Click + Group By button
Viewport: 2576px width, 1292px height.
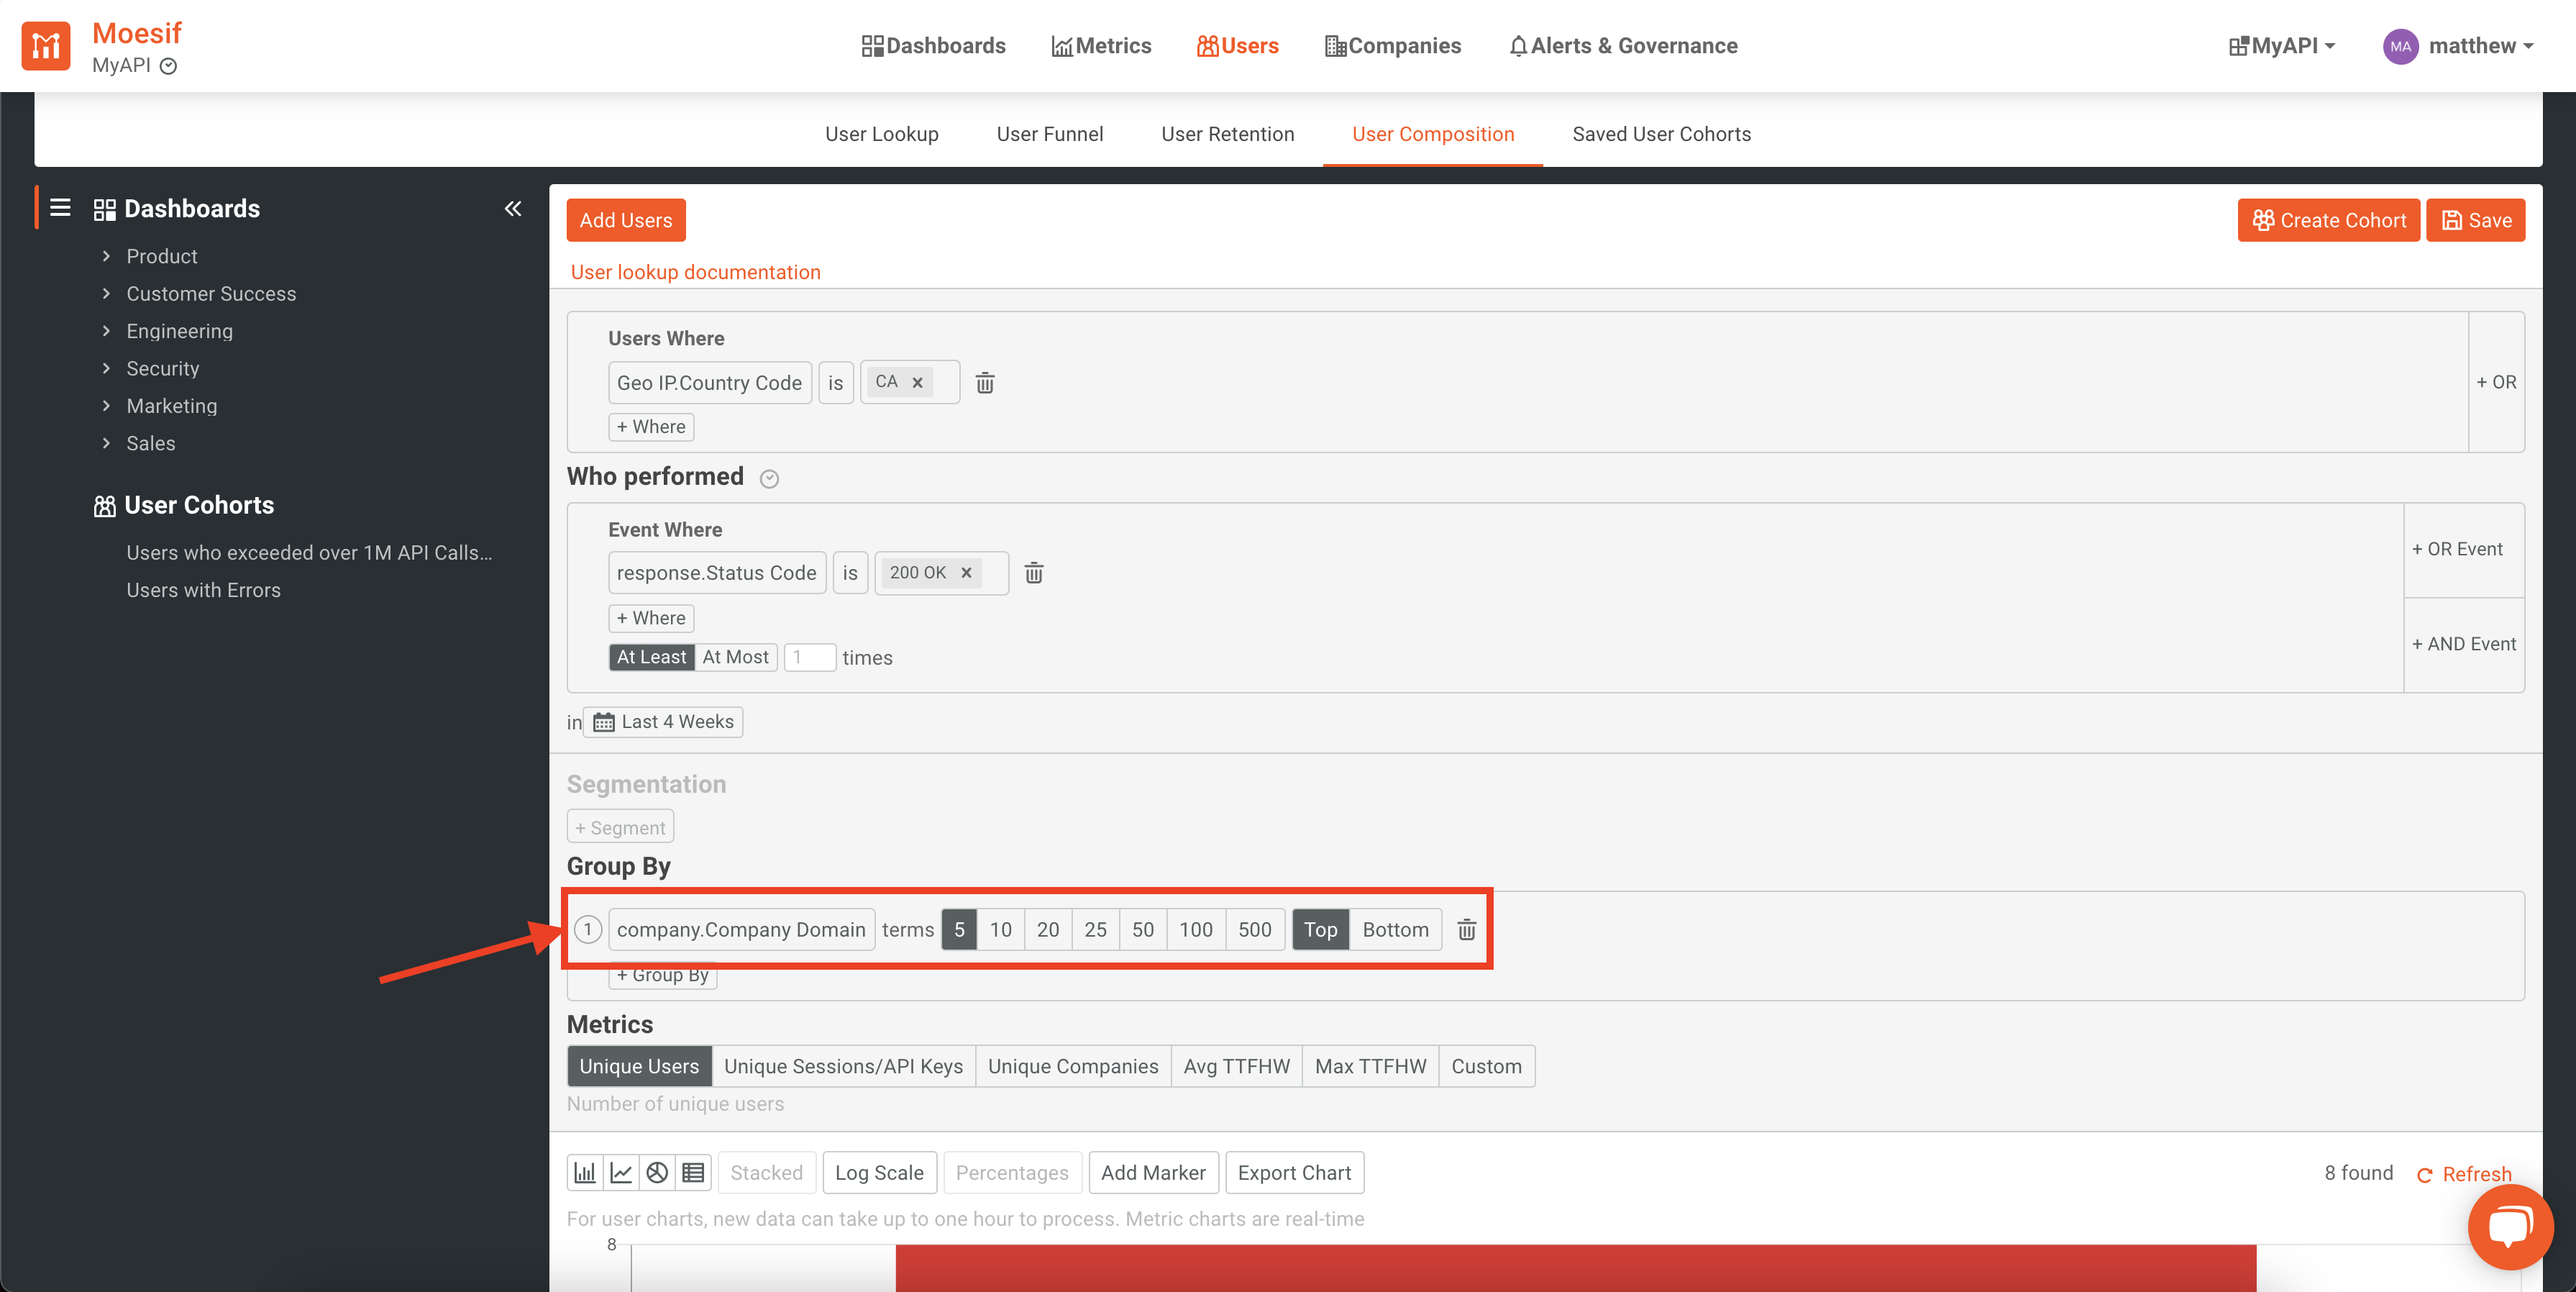662,976
